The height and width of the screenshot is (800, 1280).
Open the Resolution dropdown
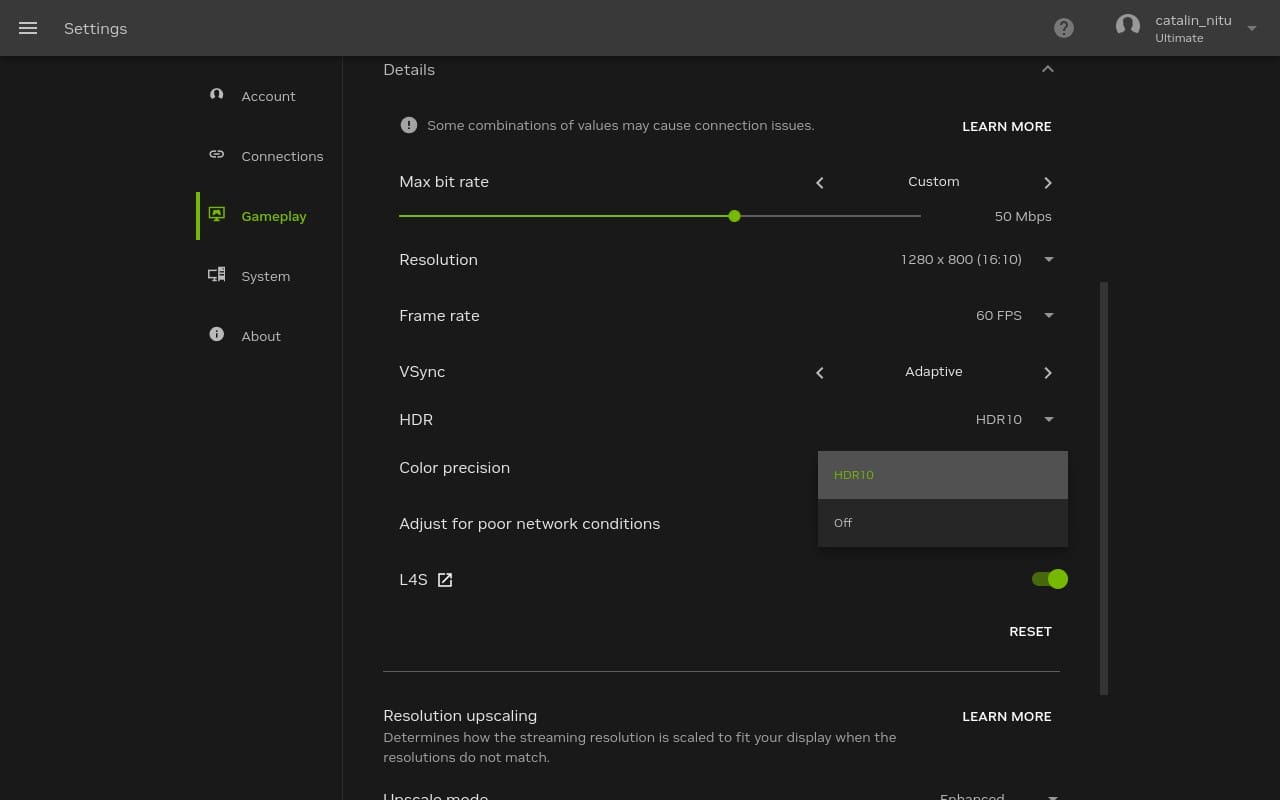pos(976,260)
